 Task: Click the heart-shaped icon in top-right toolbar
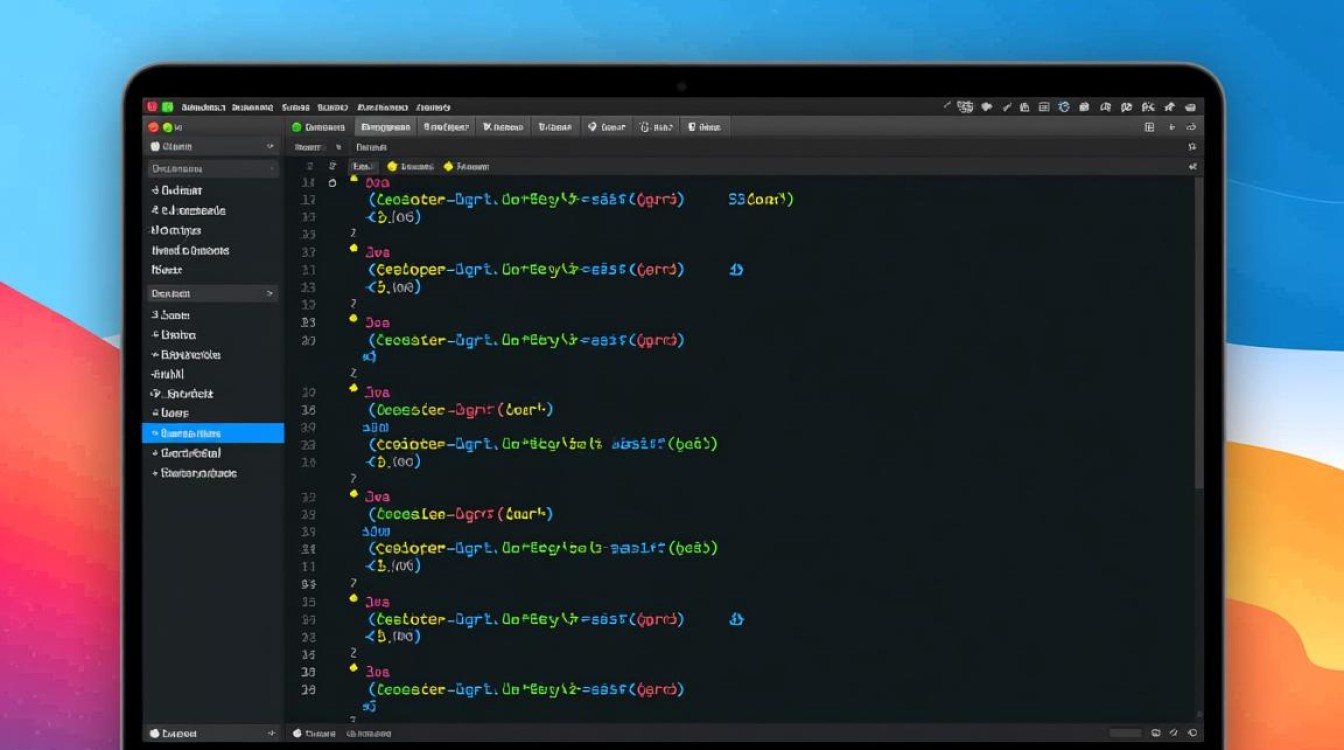987,107
